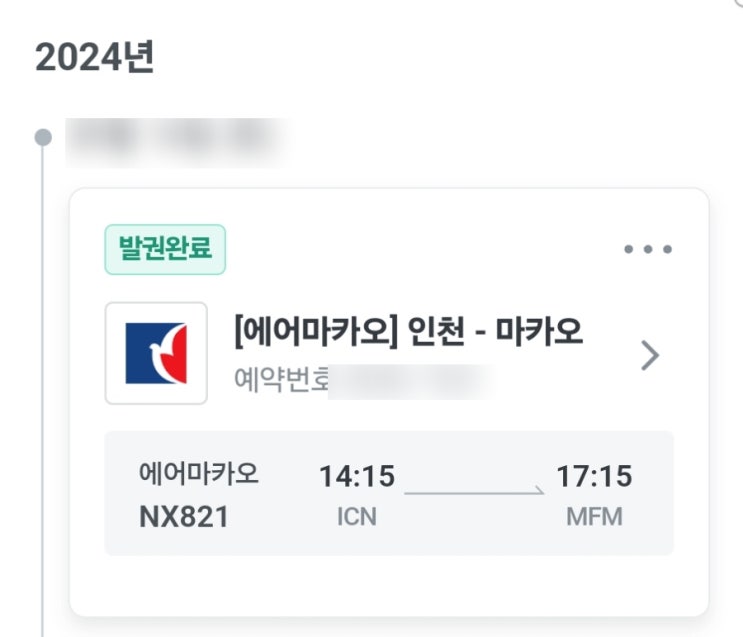This screenshot has height=637, width=743.
Task: Click the 에어마카오 airline name in flight row
Action: [x=198, y=475]
